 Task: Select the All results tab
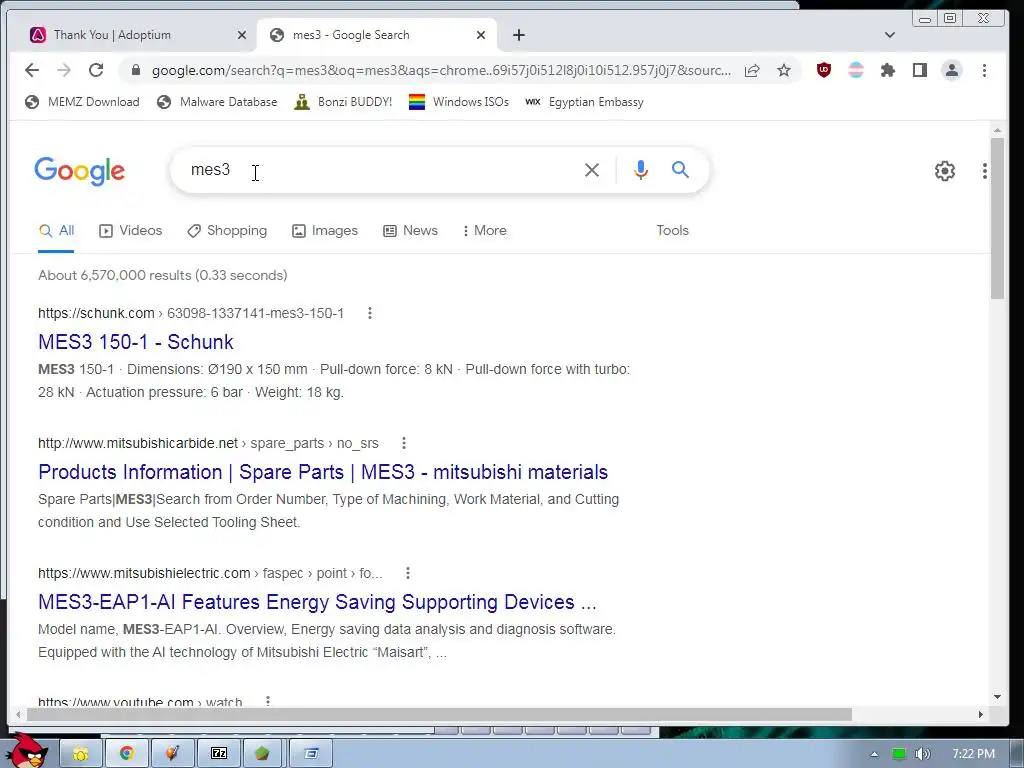[56, 231]
